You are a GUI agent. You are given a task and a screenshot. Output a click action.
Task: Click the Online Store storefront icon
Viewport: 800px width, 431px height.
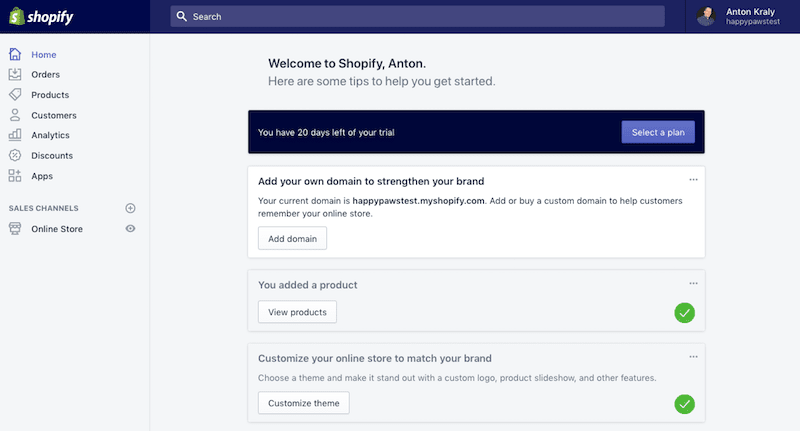coord(15,229)
